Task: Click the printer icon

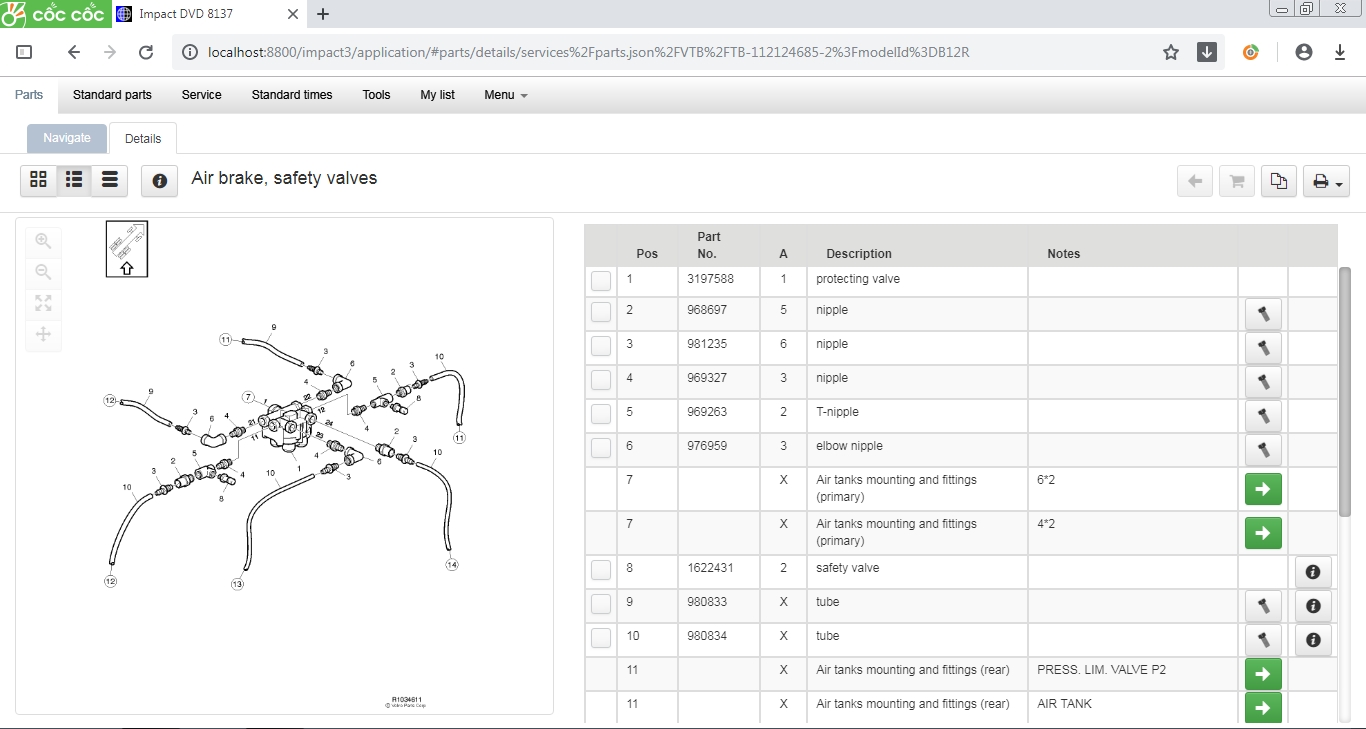Action: point(1320,181)
